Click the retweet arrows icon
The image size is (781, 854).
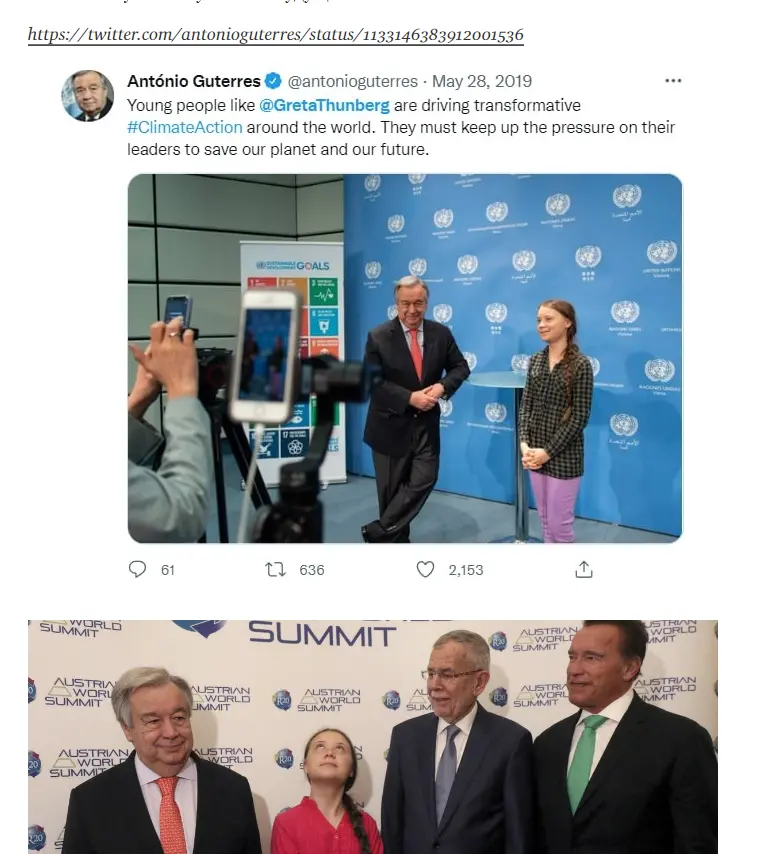[x=276, y=570]
